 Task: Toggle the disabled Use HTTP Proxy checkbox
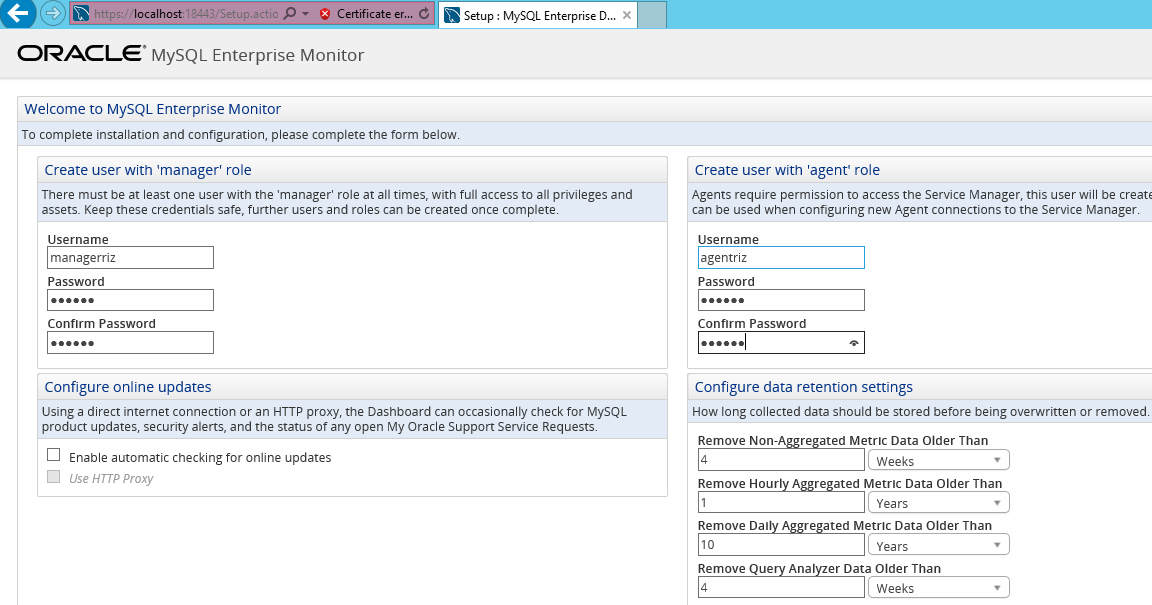pyautogui.click(x=54, y=476)
